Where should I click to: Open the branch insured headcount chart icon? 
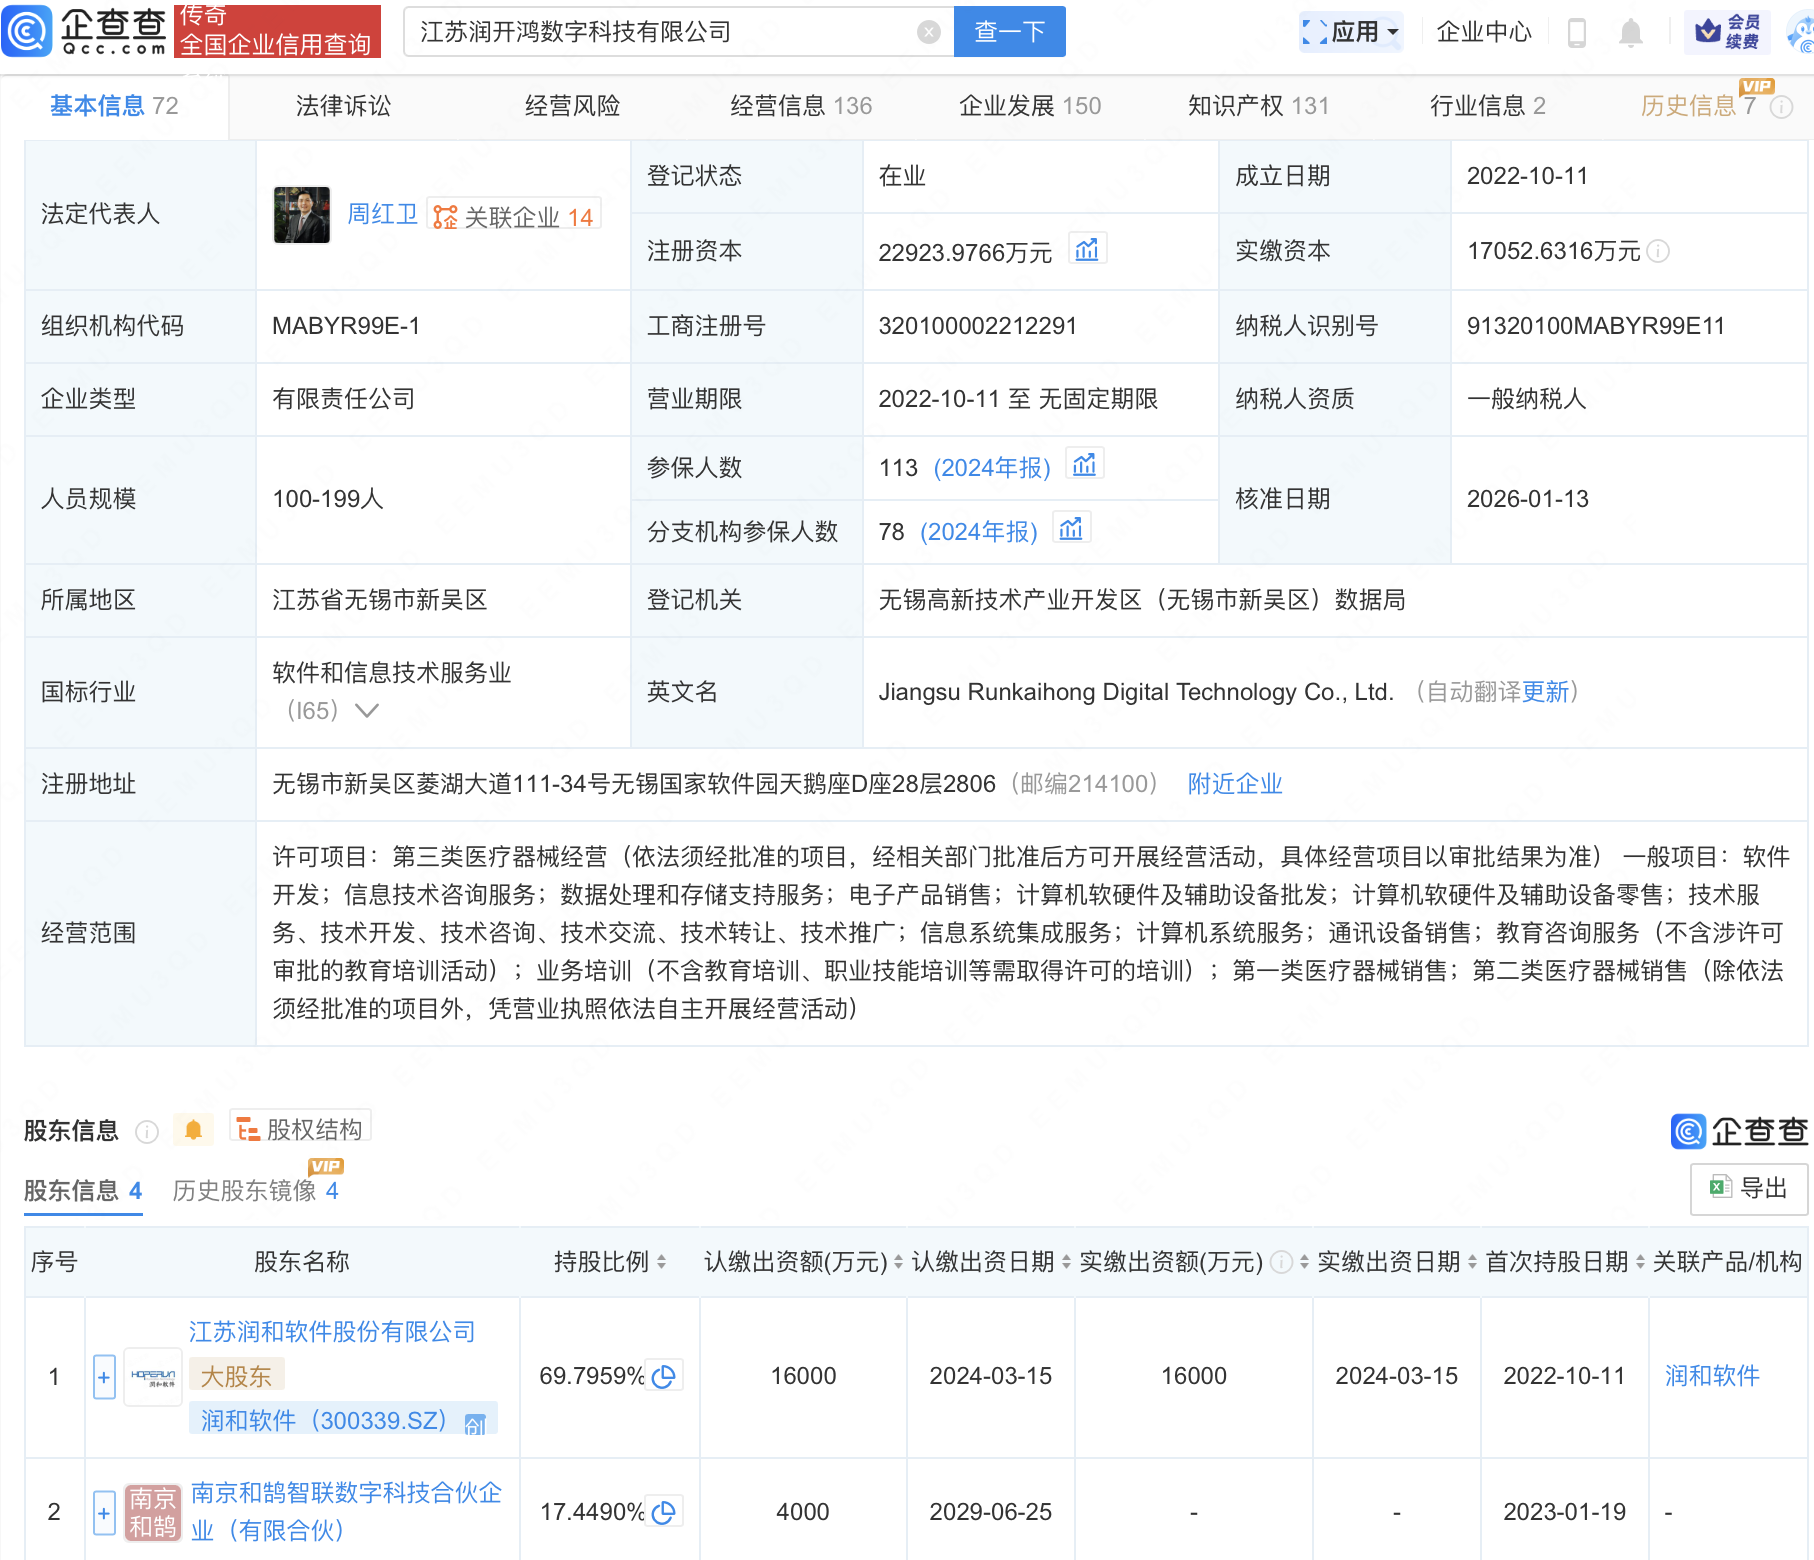click(1071, 530)
